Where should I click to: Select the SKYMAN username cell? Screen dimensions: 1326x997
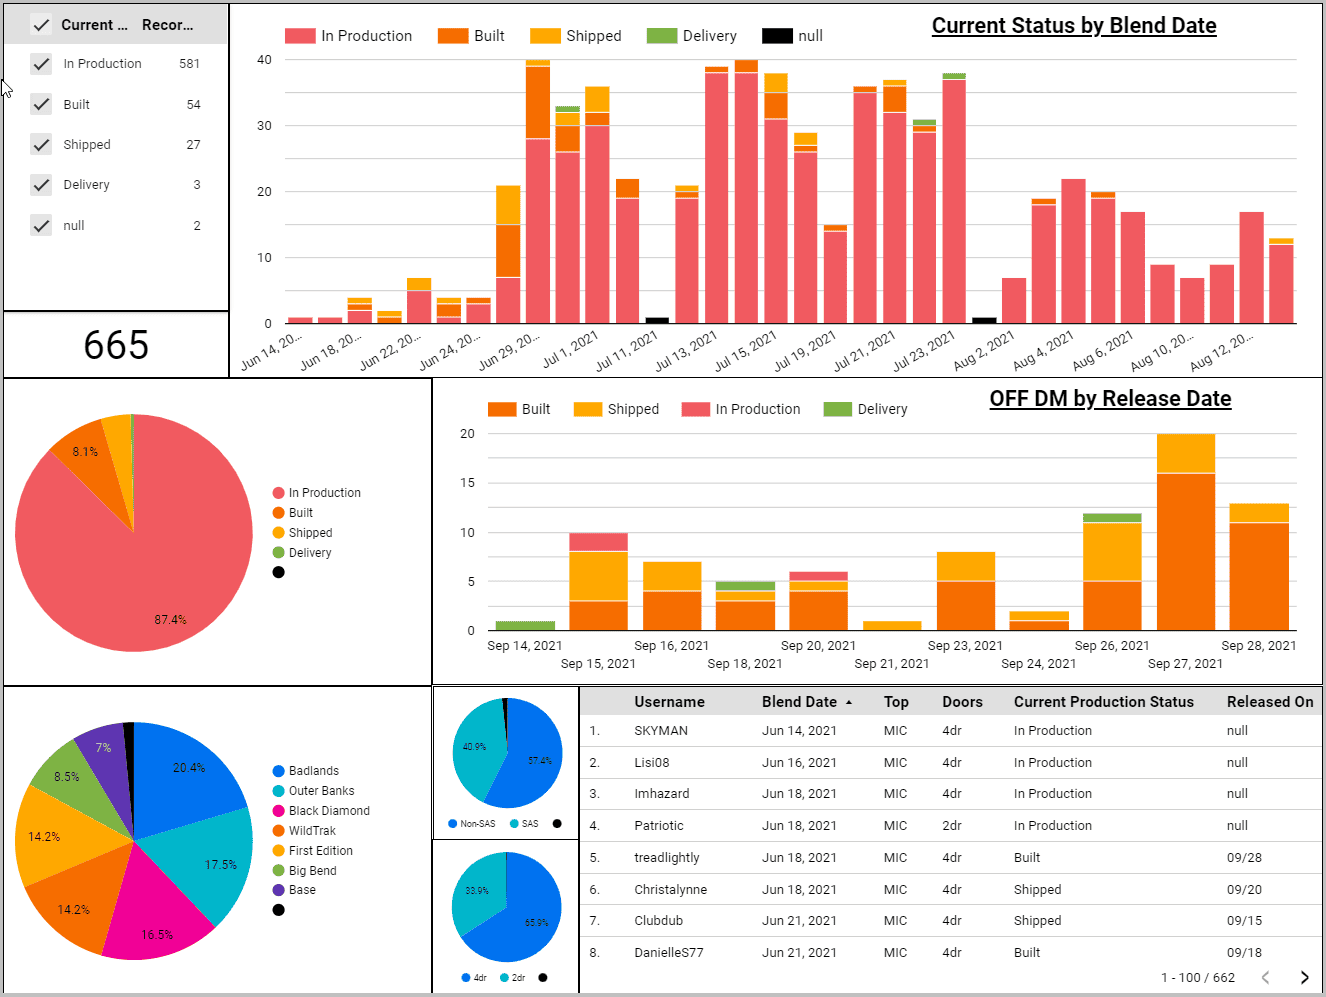pyautogui.click(x=661, y=731)
